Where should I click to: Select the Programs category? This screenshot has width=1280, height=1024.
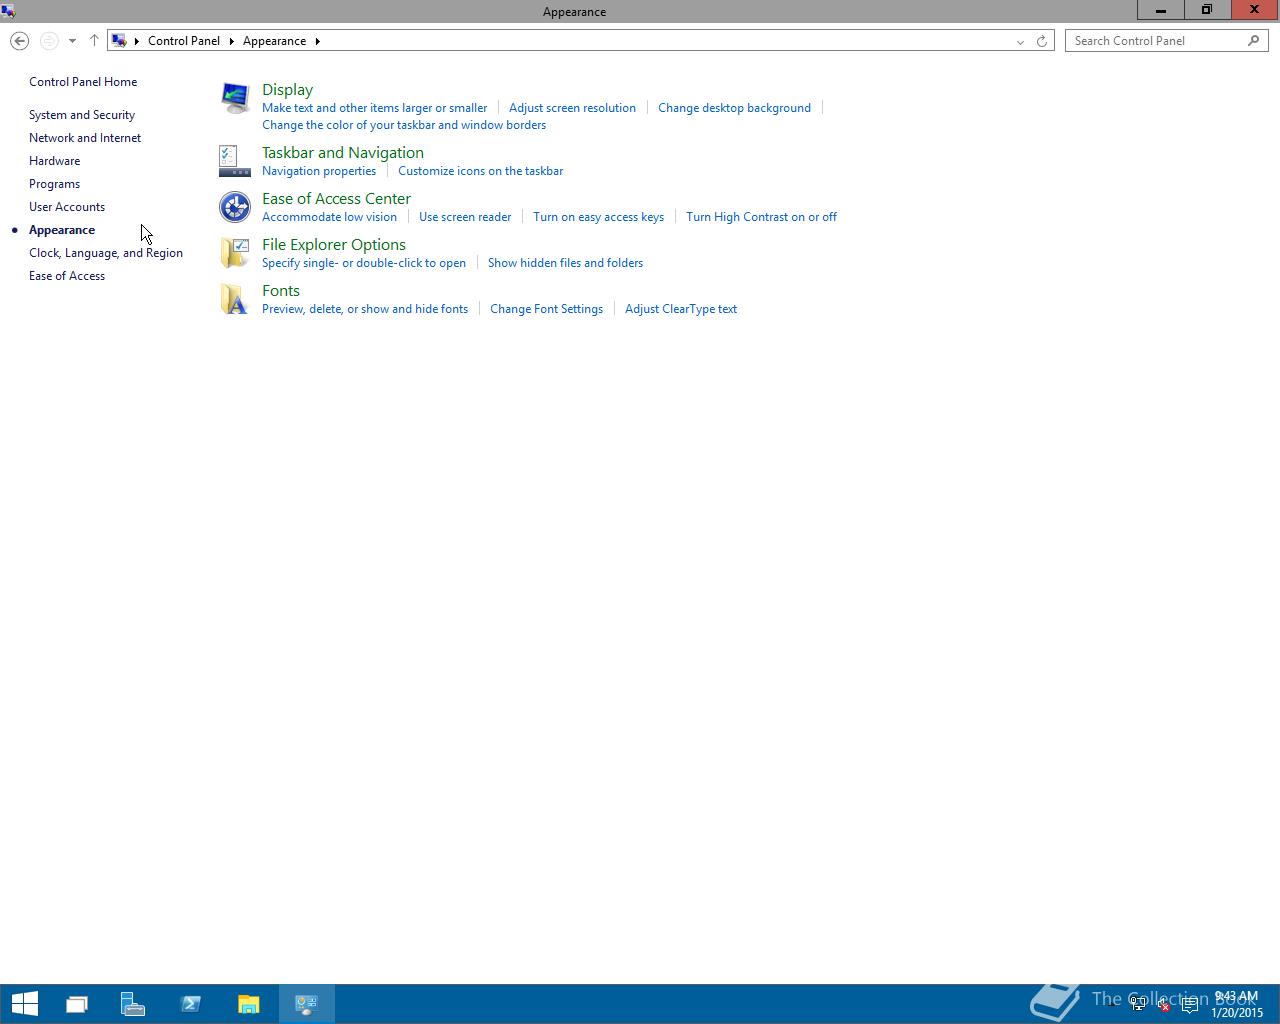click(54, 184)
